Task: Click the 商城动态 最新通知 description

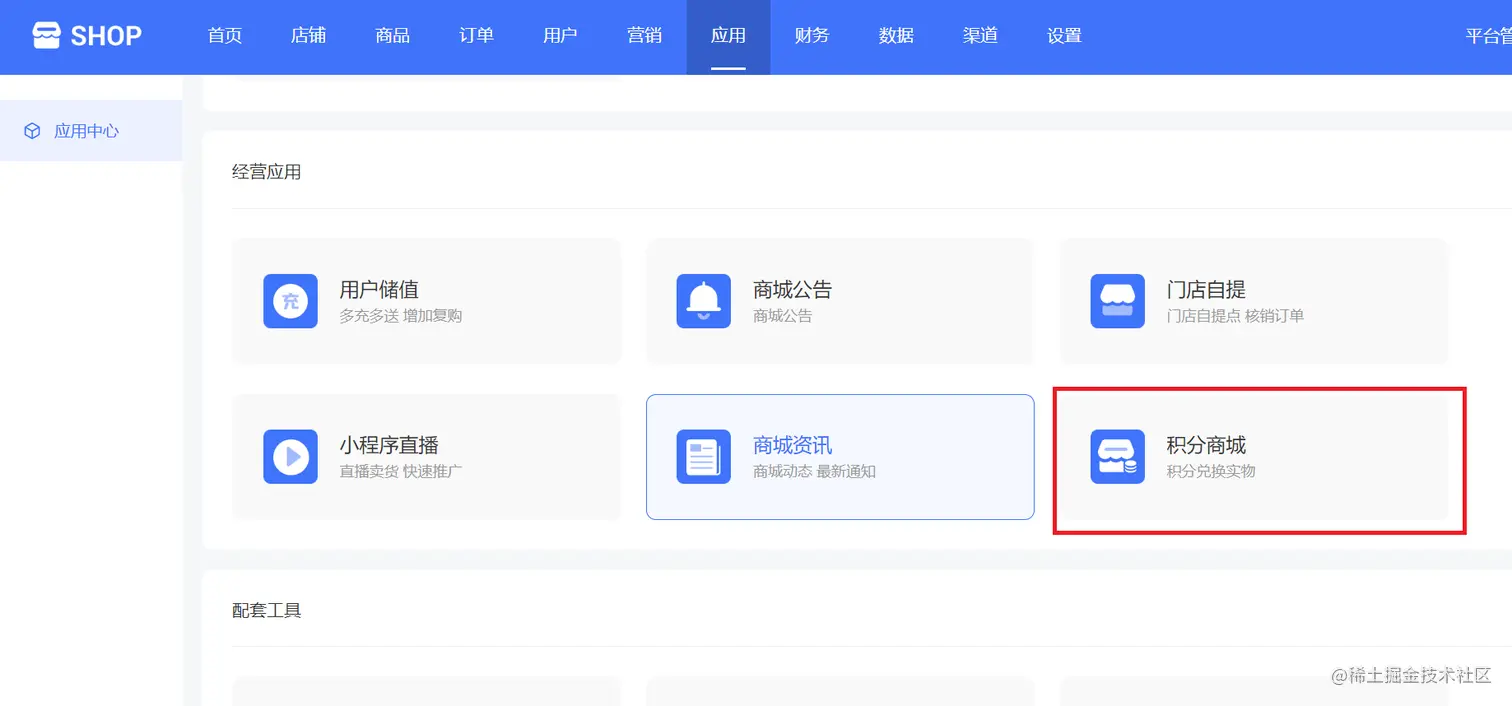Action: (x=815, y=471)
